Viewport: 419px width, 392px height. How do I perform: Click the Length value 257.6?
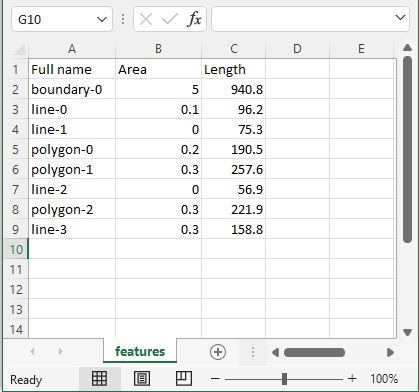point(234,169)
